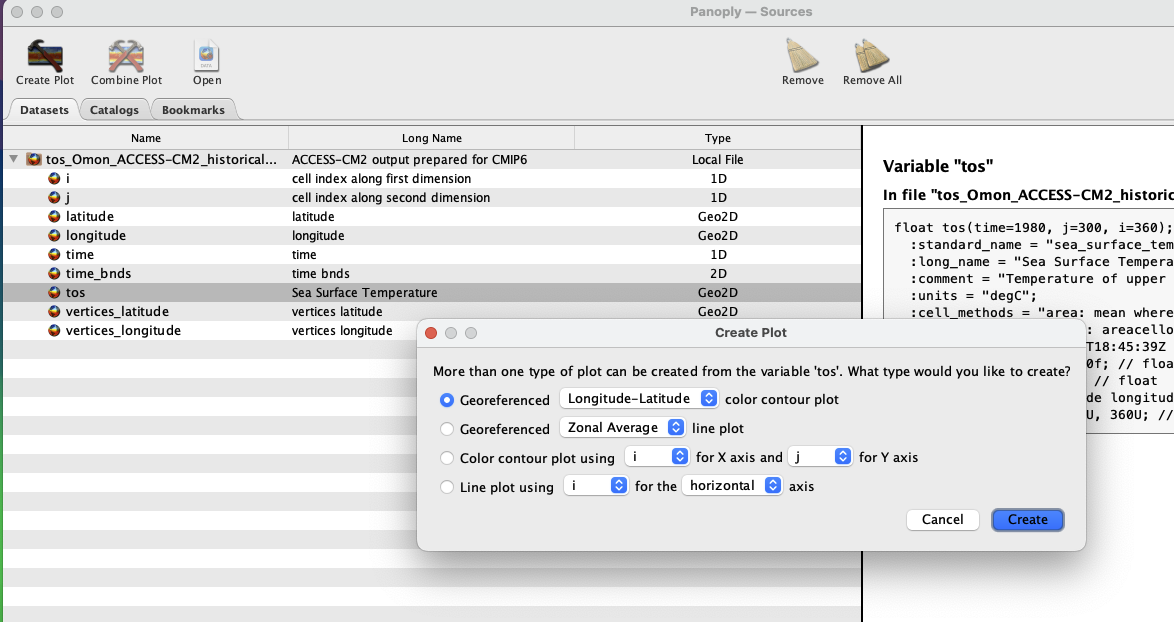The image size is (1174, 622).
Task: Select the latitude variable icon
Action: [55, 217]
